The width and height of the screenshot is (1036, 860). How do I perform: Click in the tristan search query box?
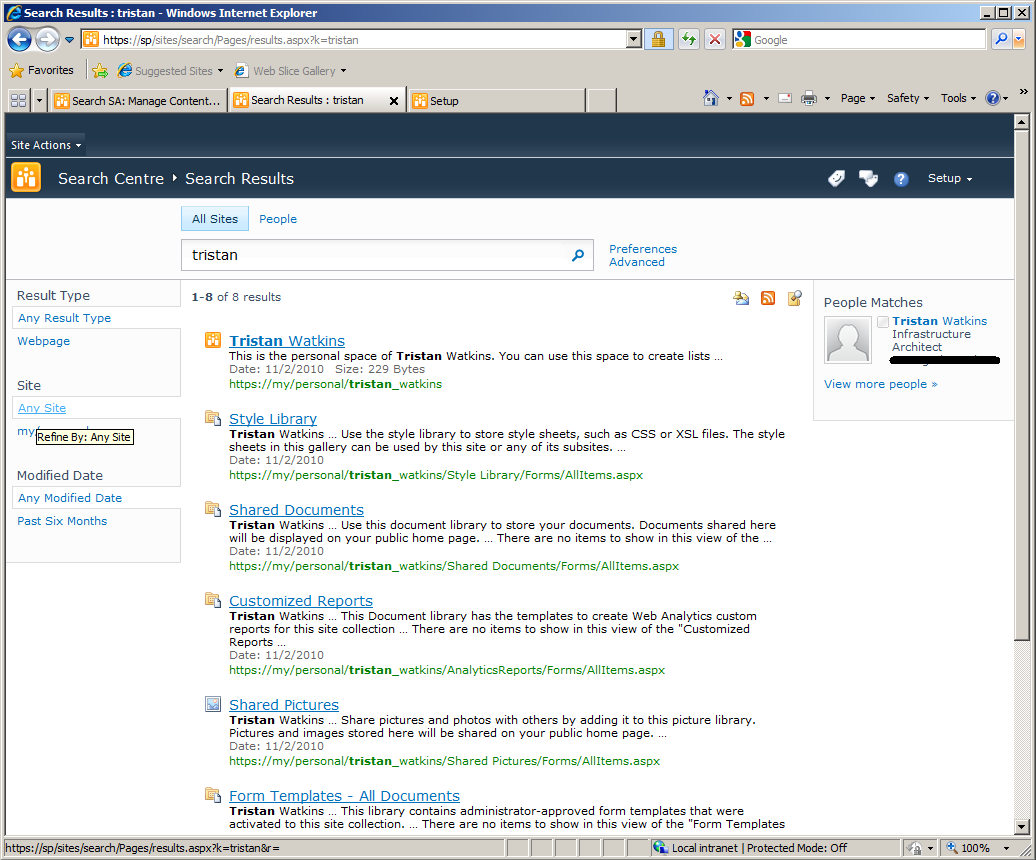[375, 255]
